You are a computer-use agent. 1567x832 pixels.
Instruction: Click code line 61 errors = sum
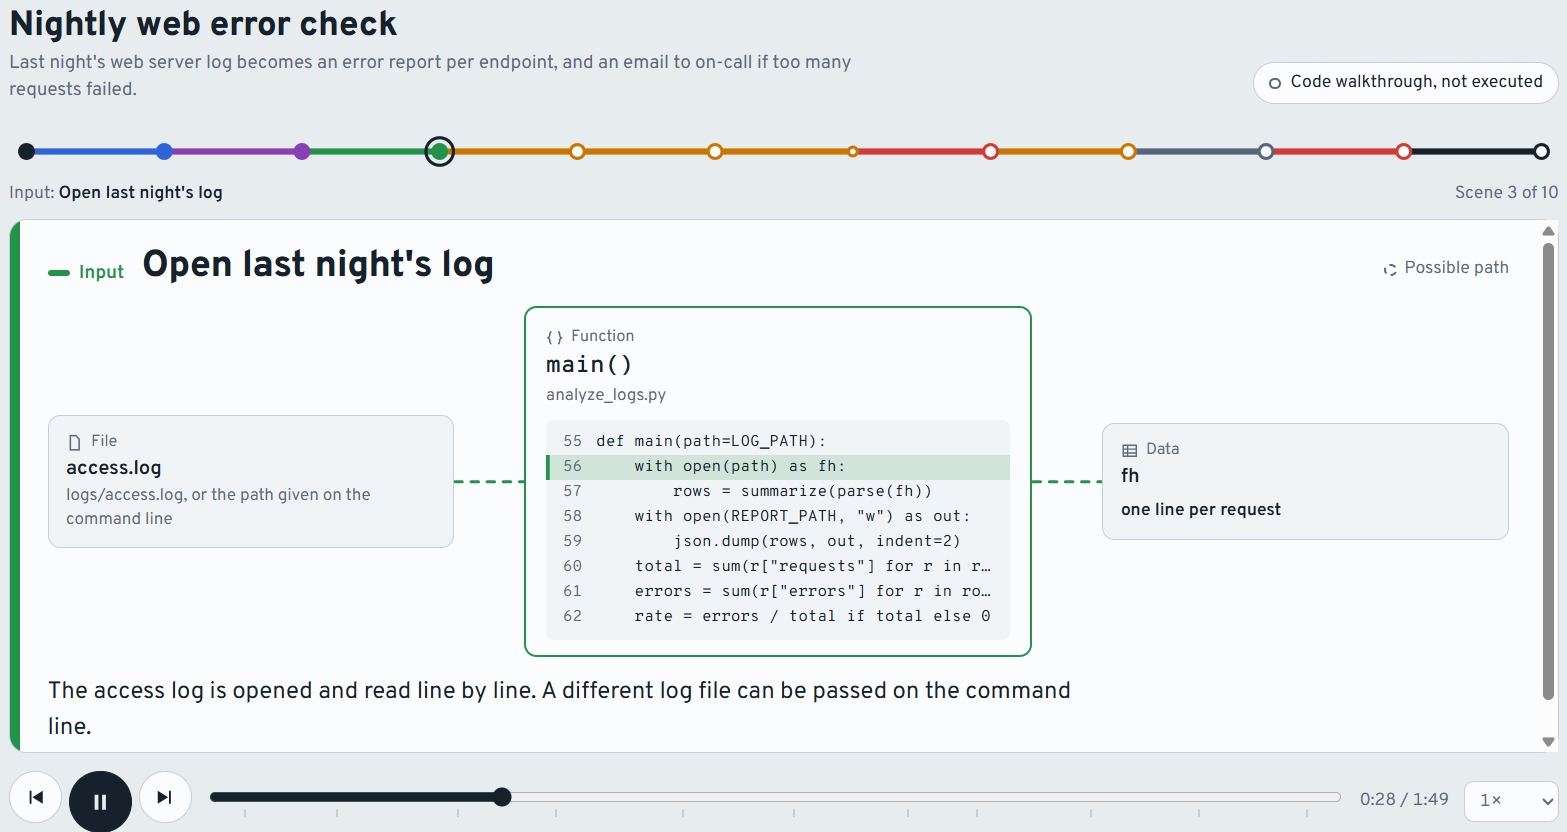click(x=778, y=591)
